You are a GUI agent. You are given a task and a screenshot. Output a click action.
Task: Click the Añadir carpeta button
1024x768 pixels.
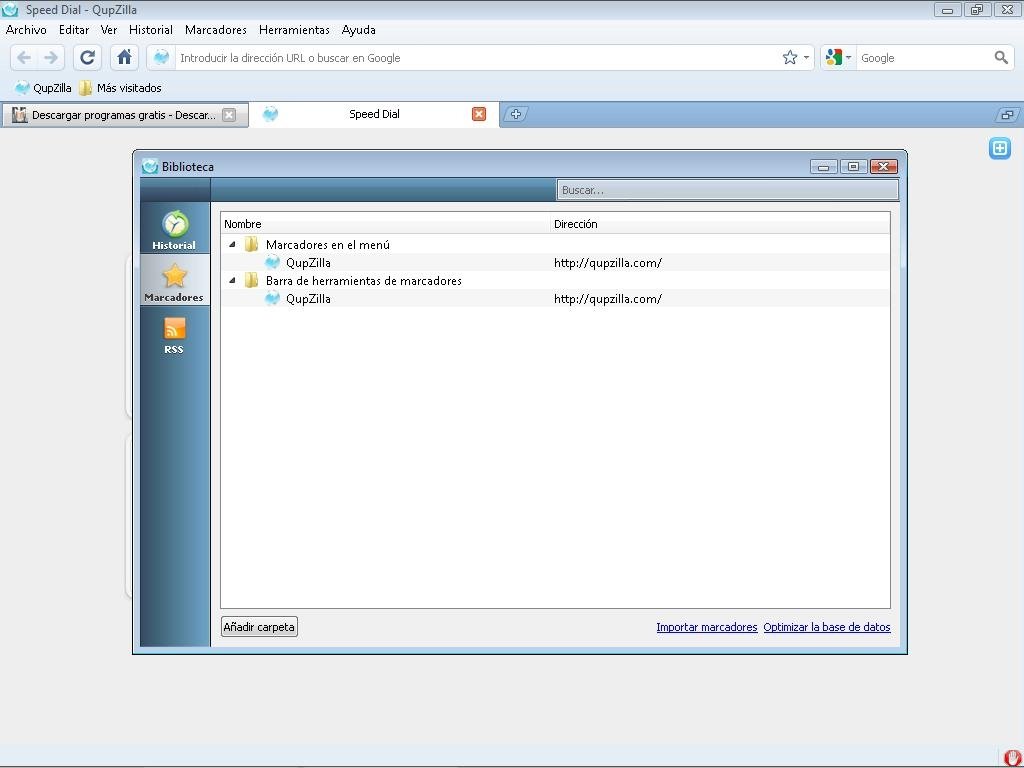(x=259, y=627)
